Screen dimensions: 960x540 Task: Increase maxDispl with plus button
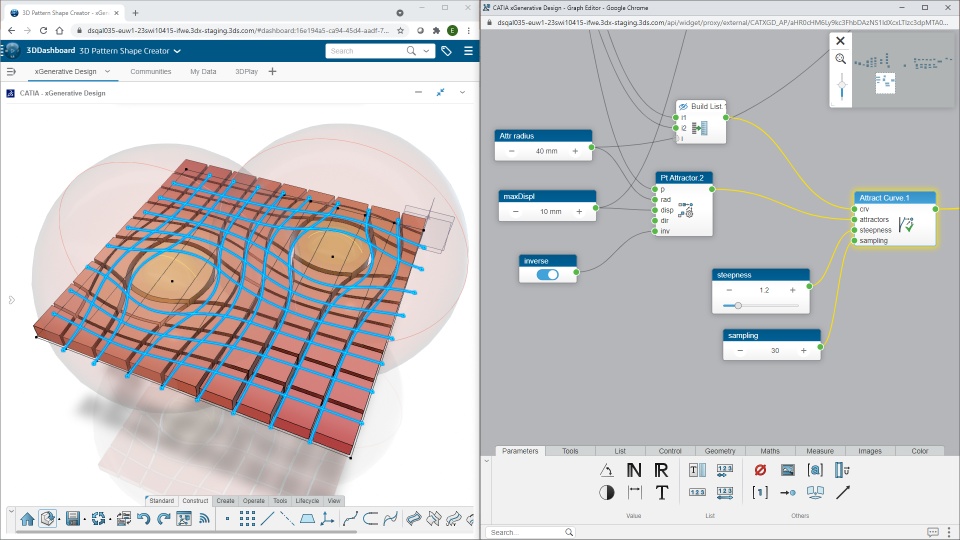[579, 211]
